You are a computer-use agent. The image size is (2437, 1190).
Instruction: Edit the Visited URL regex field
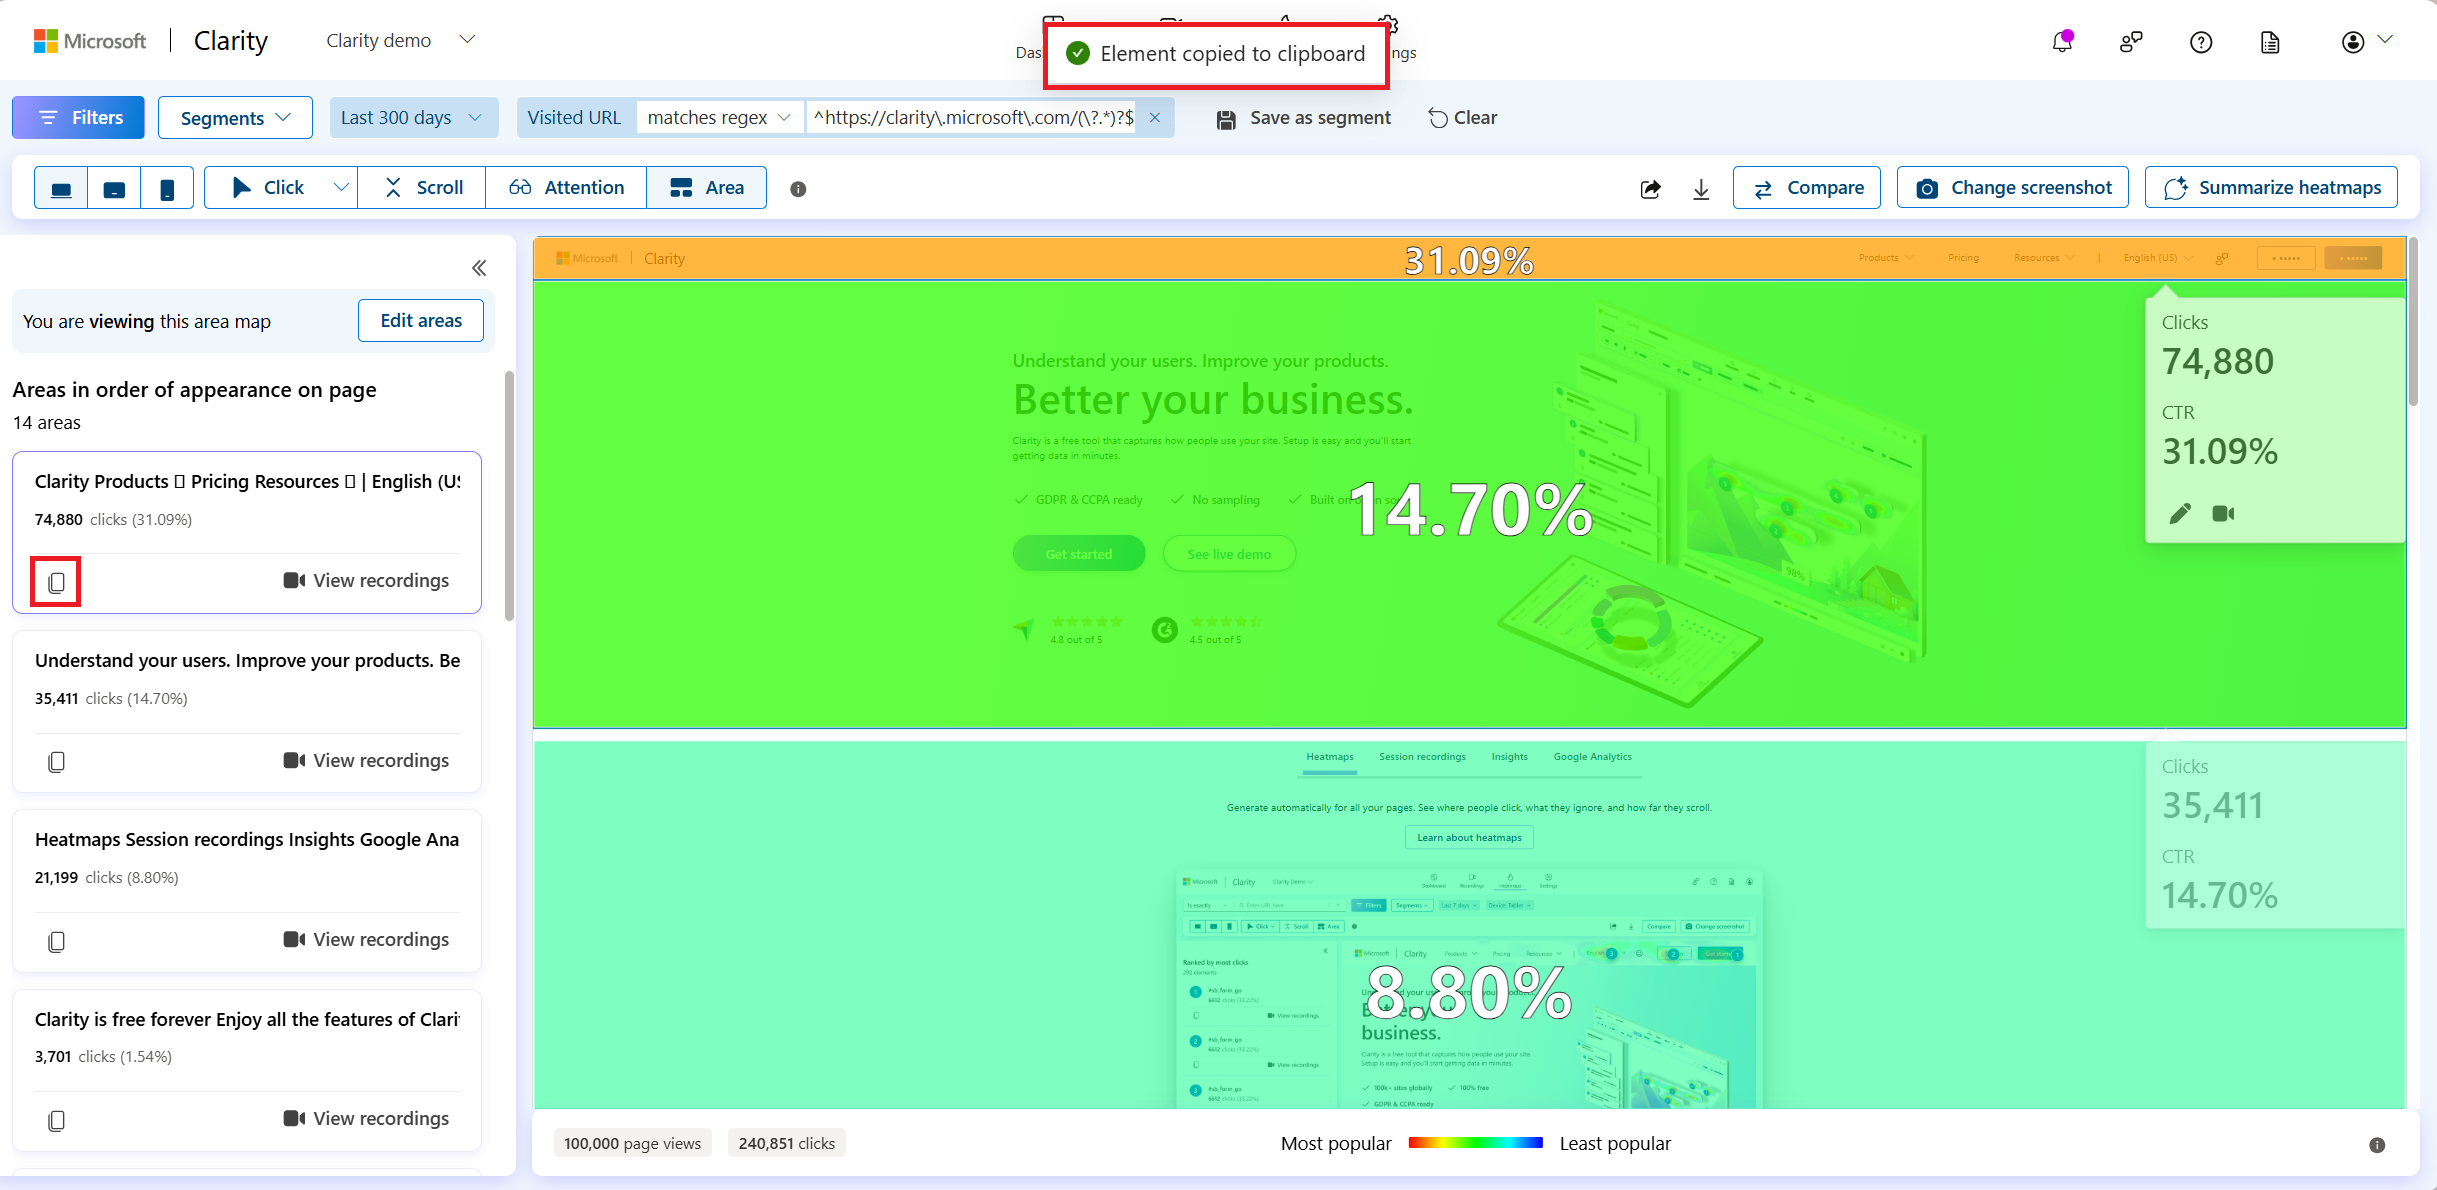(x=972, y=118)
